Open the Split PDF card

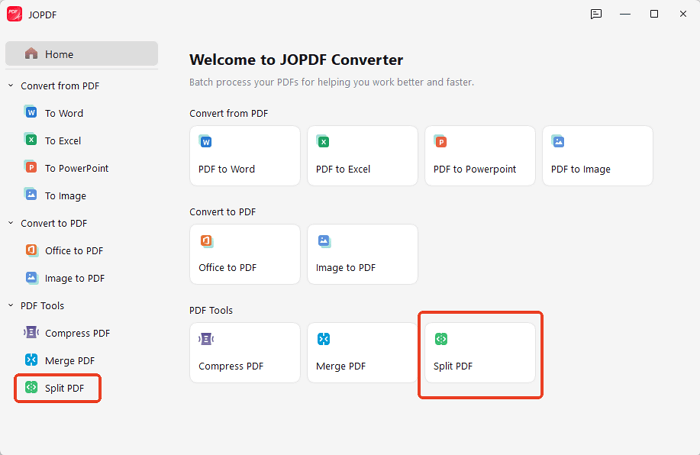[x=480, y=353]
